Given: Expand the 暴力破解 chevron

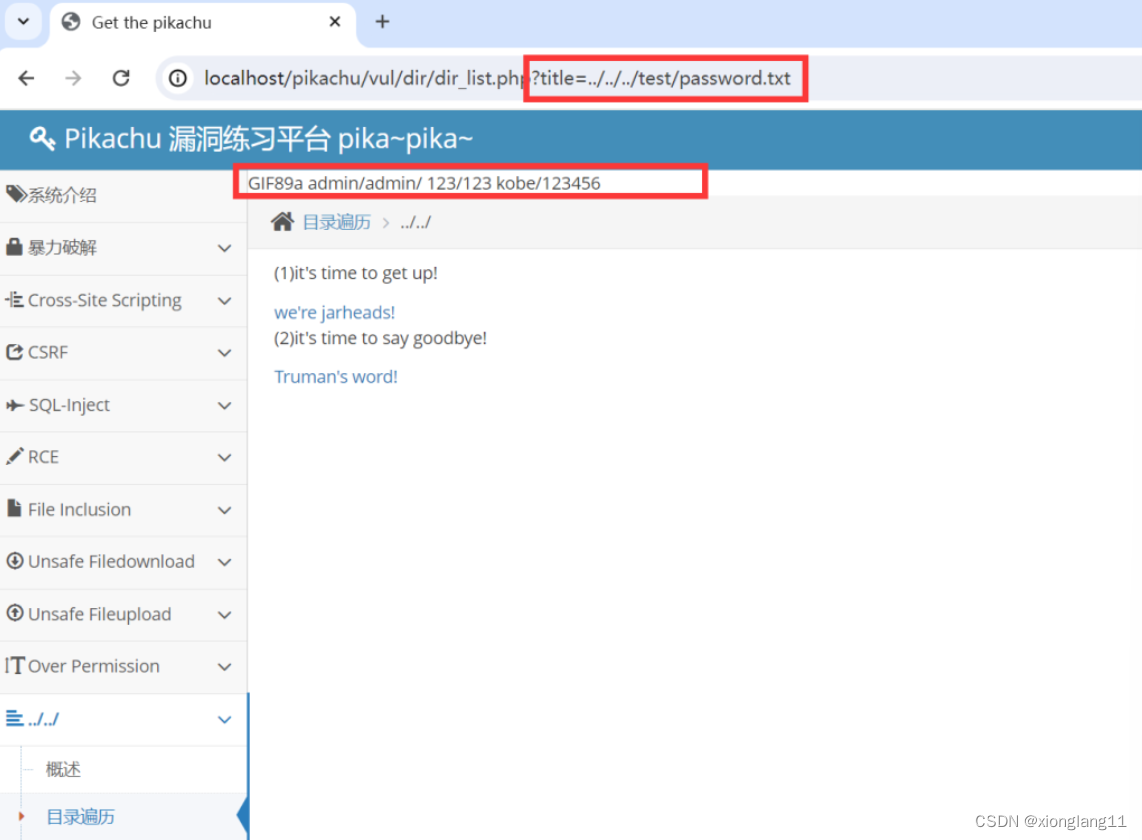Looking at the screenshot, I should (224, 248).
